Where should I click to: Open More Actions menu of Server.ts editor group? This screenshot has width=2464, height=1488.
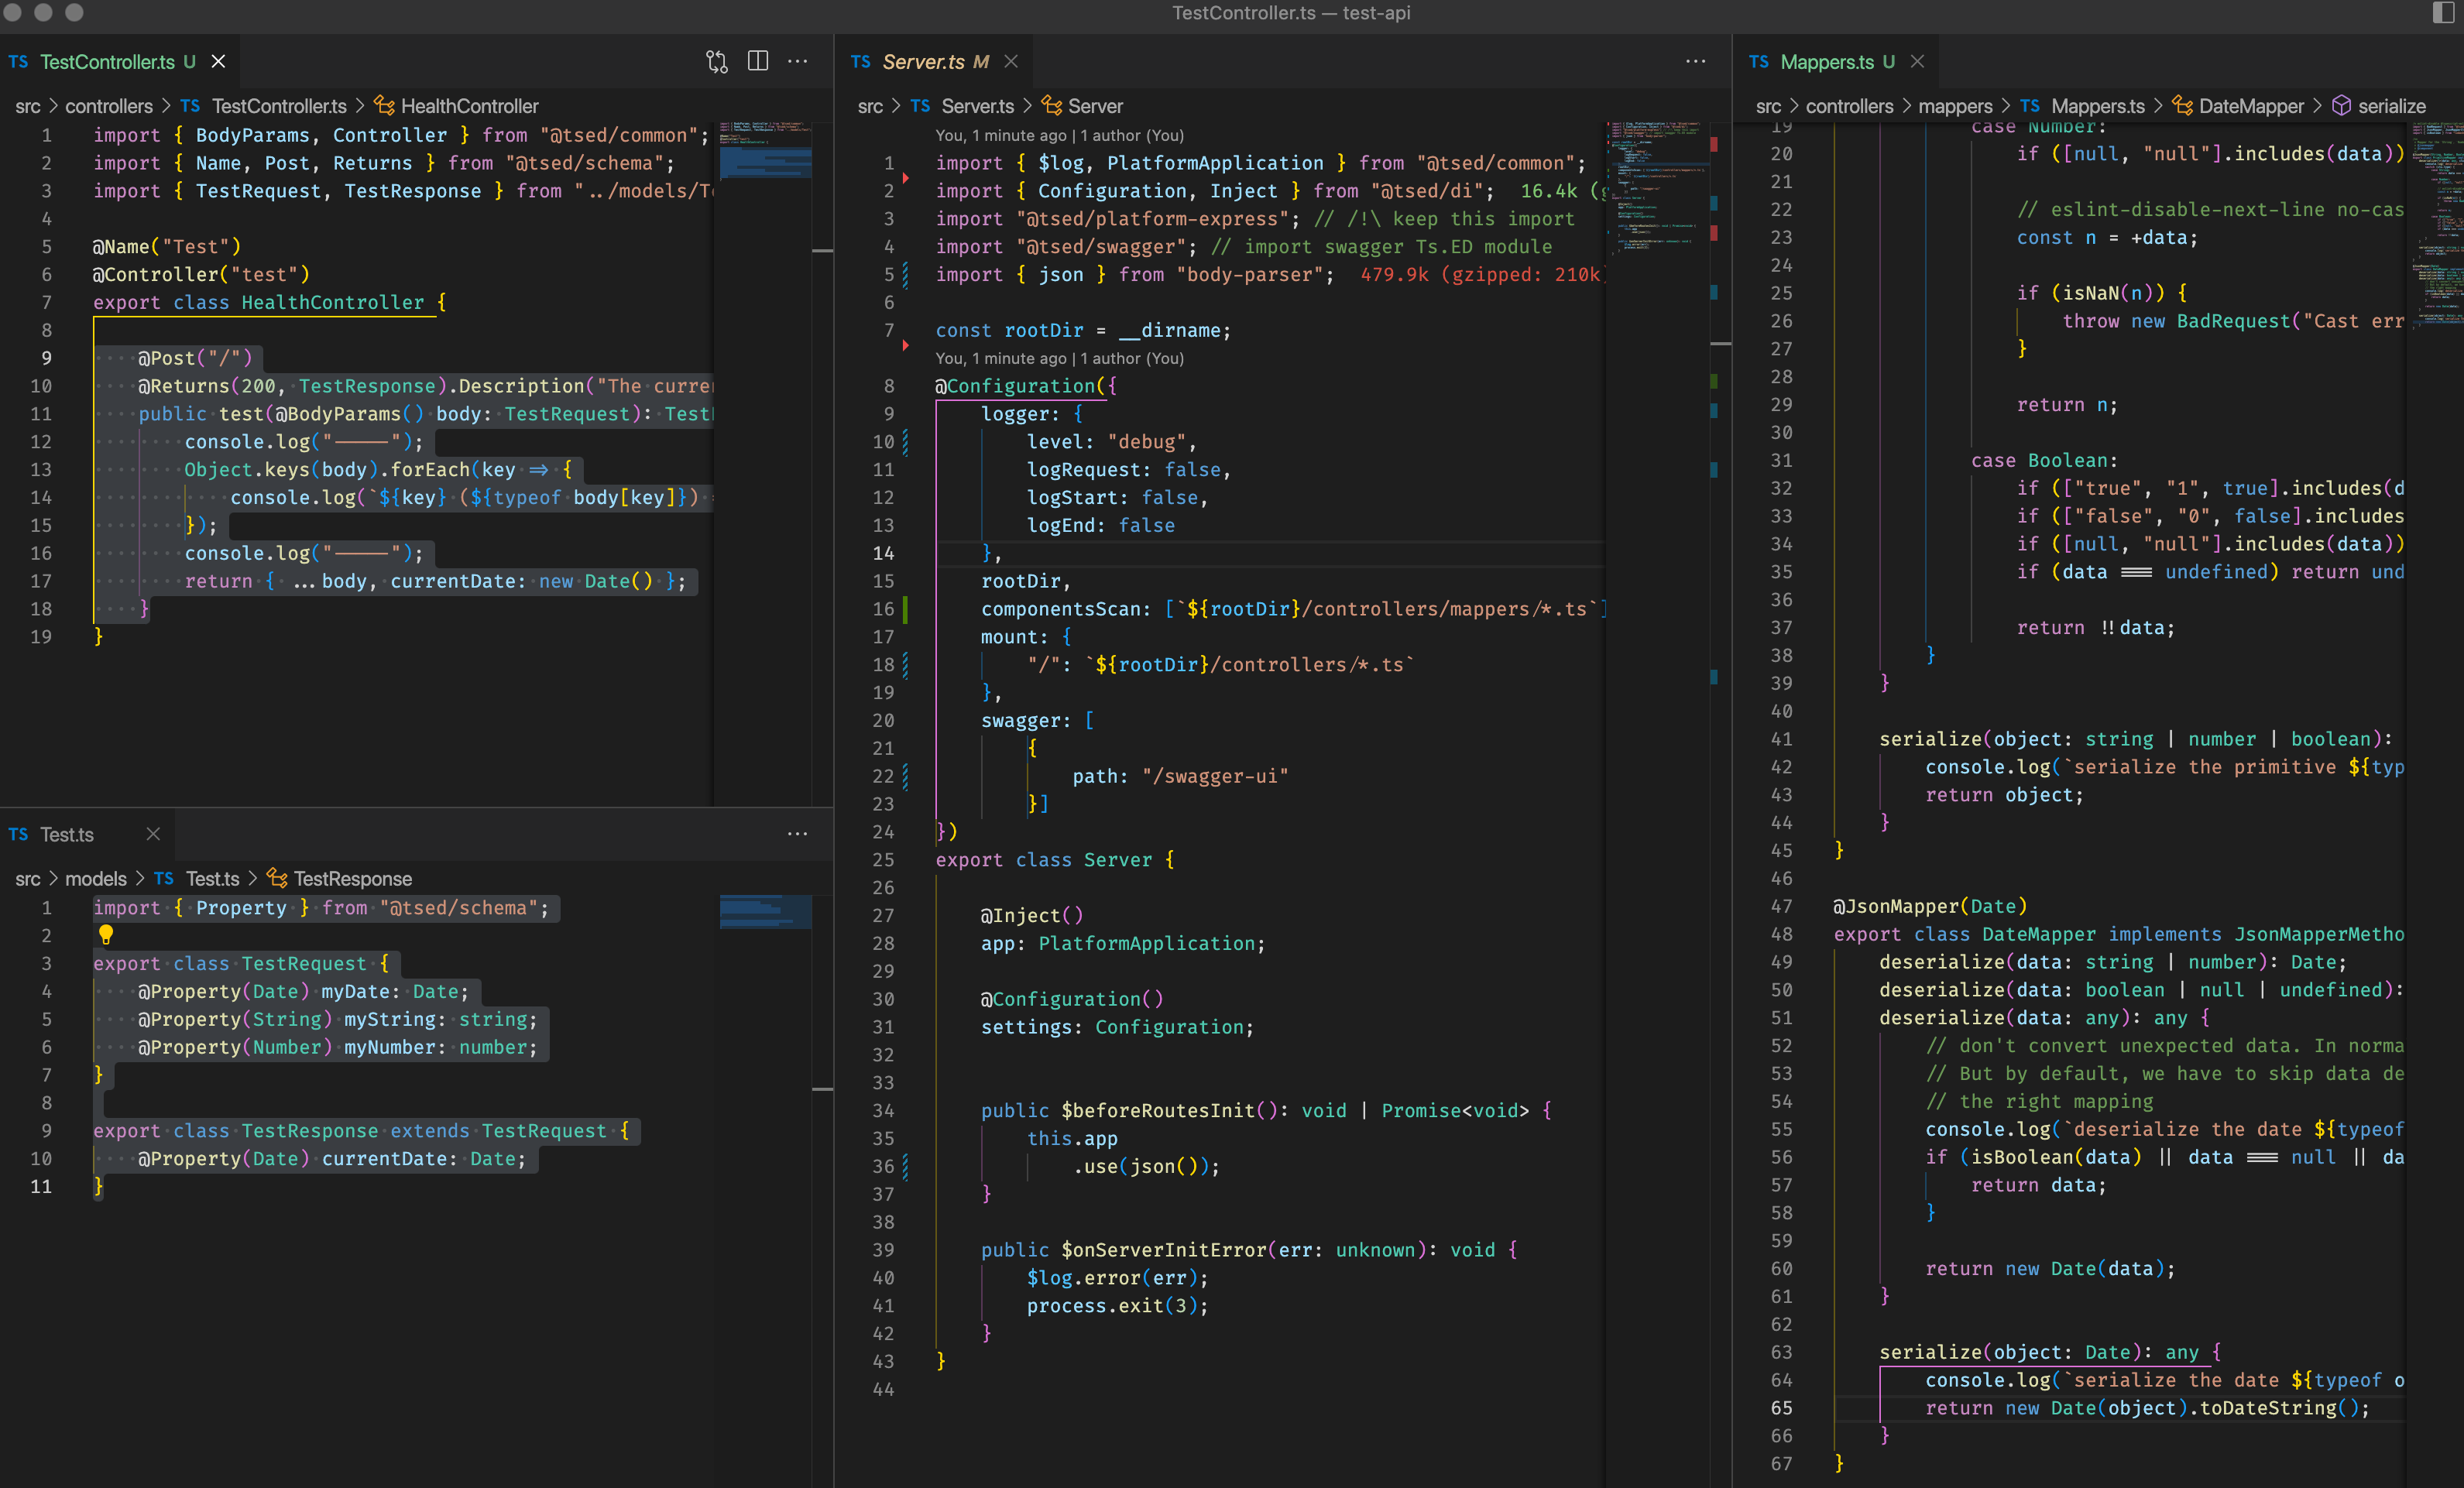[1696, 62]
